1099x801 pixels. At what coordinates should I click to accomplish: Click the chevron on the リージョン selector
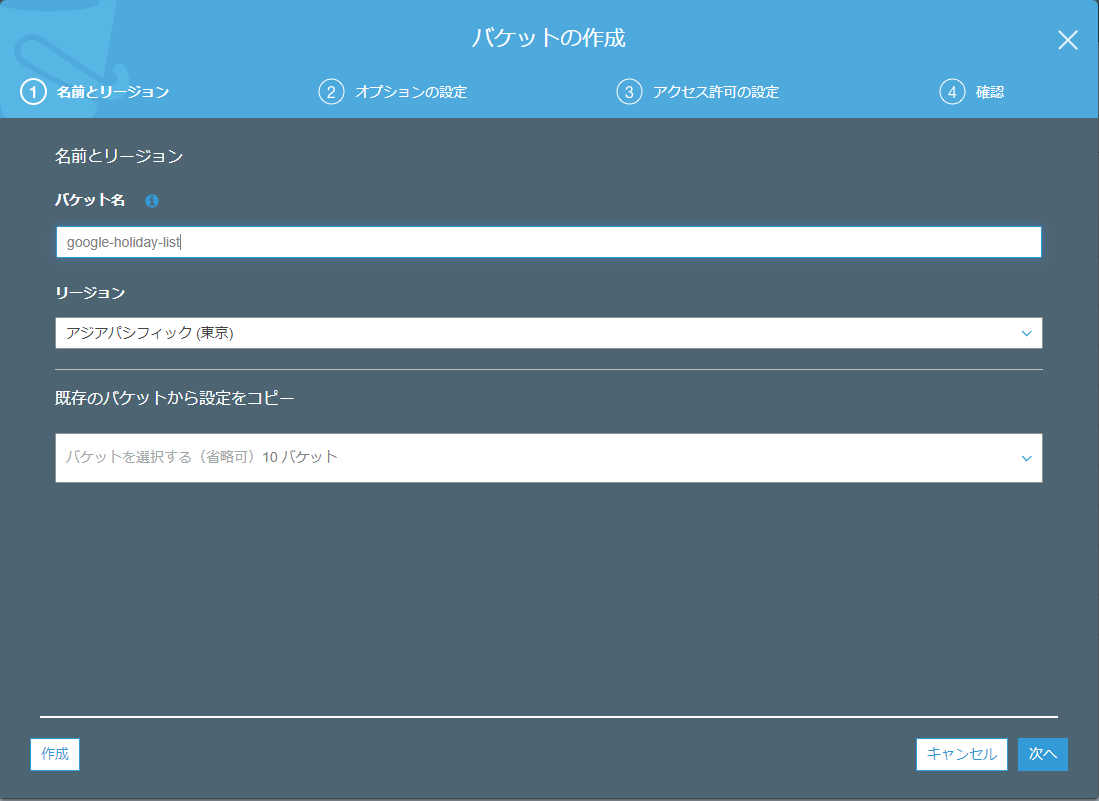(1025, 333)
